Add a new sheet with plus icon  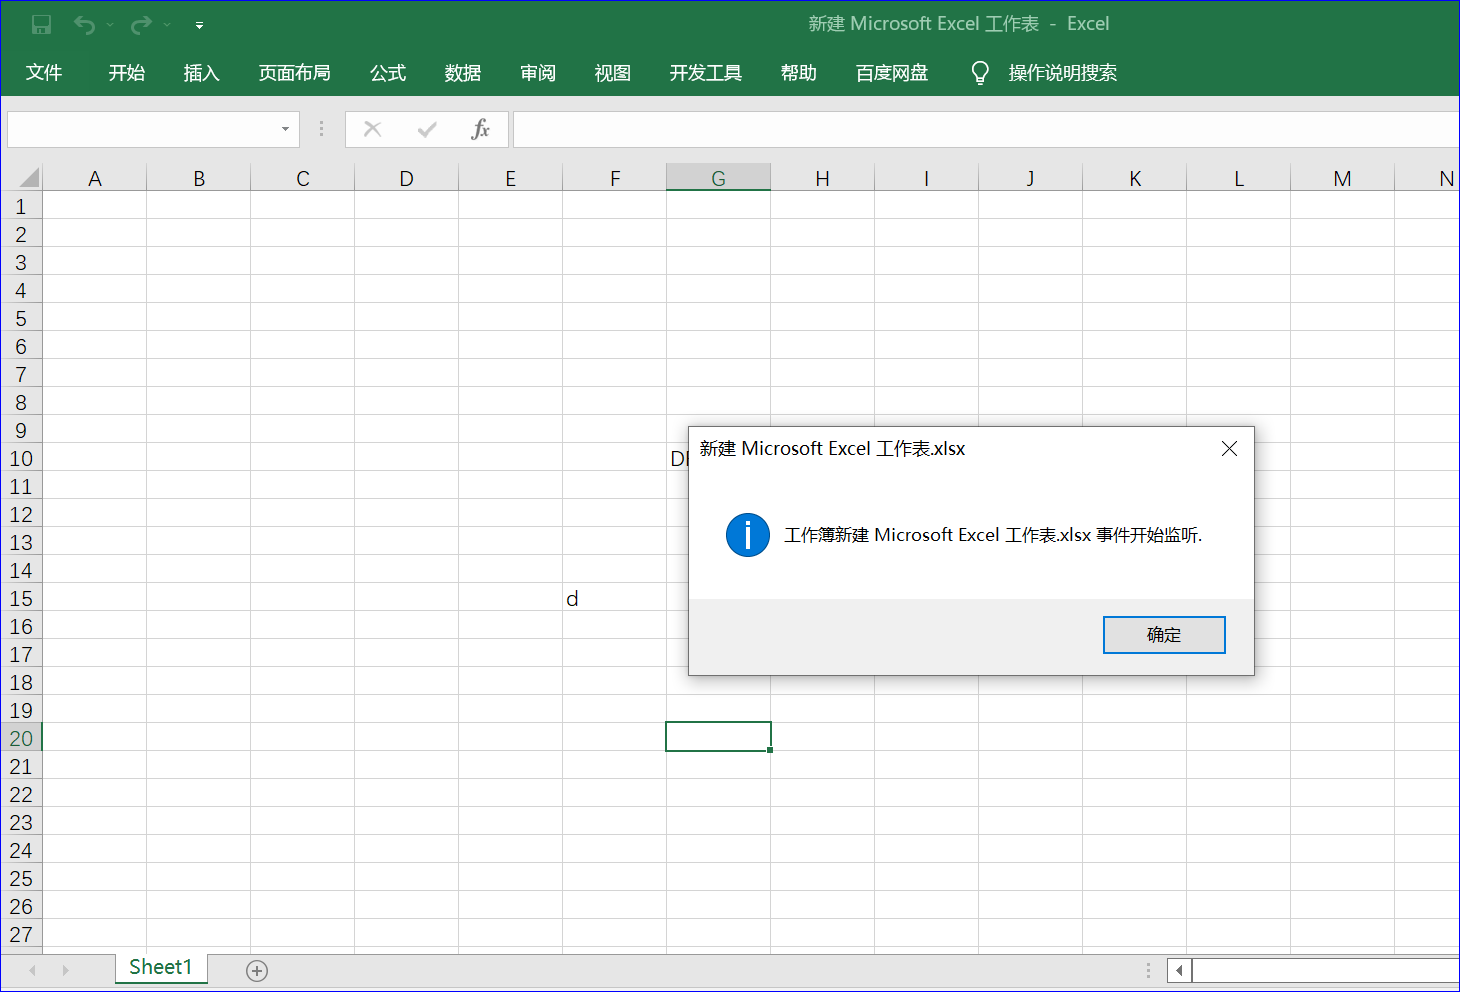point(257,971)
